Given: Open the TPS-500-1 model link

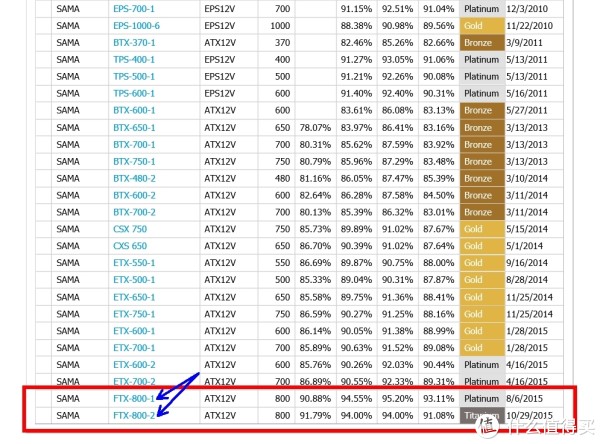Looking at the screenshot, I should (134, 77).
